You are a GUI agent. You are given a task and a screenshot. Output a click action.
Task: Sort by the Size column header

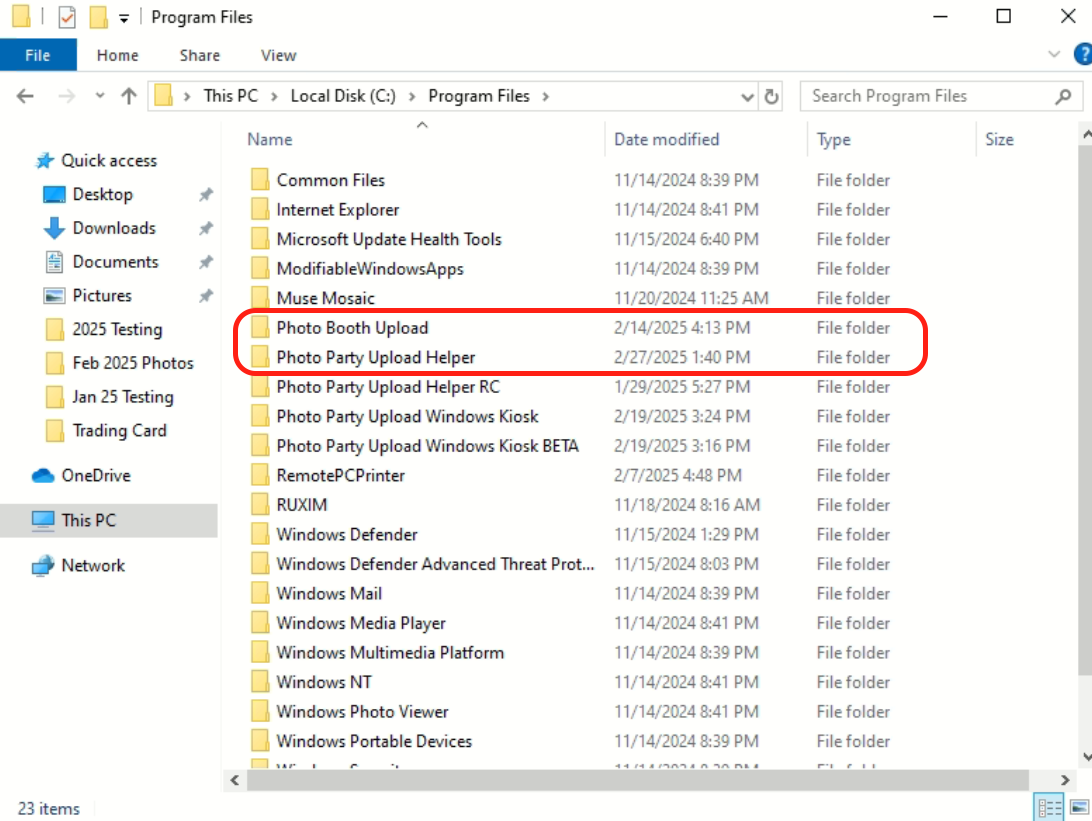point(999,139)
